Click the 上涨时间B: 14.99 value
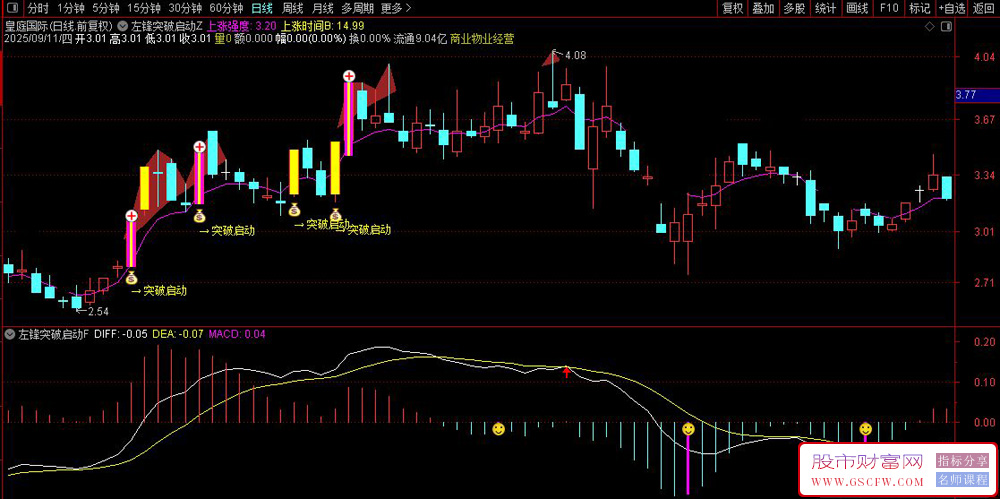Viewport: 1000px width, 499px height. click(x=323, y=27)
